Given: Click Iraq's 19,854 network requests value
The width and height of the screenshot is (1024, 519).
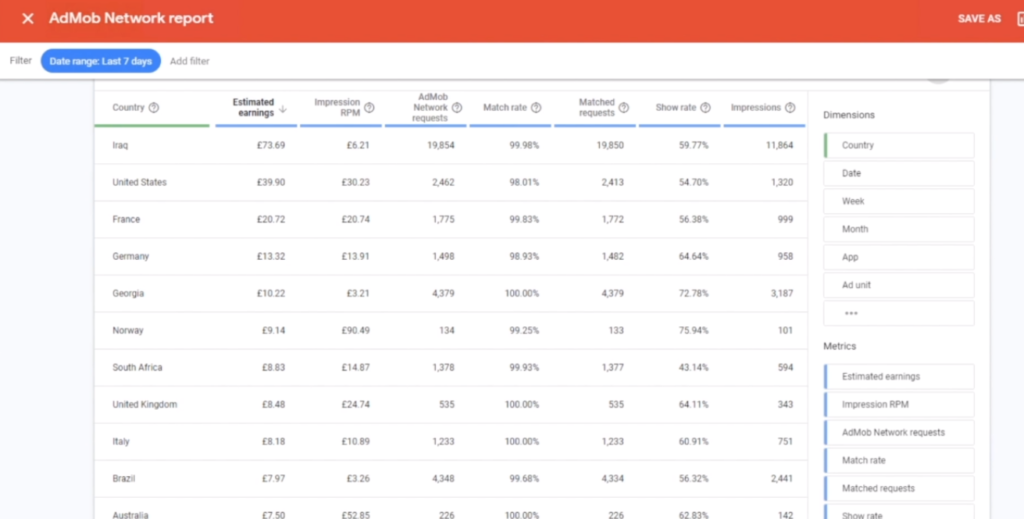Looking at the screenshot, I should point(441,146).
